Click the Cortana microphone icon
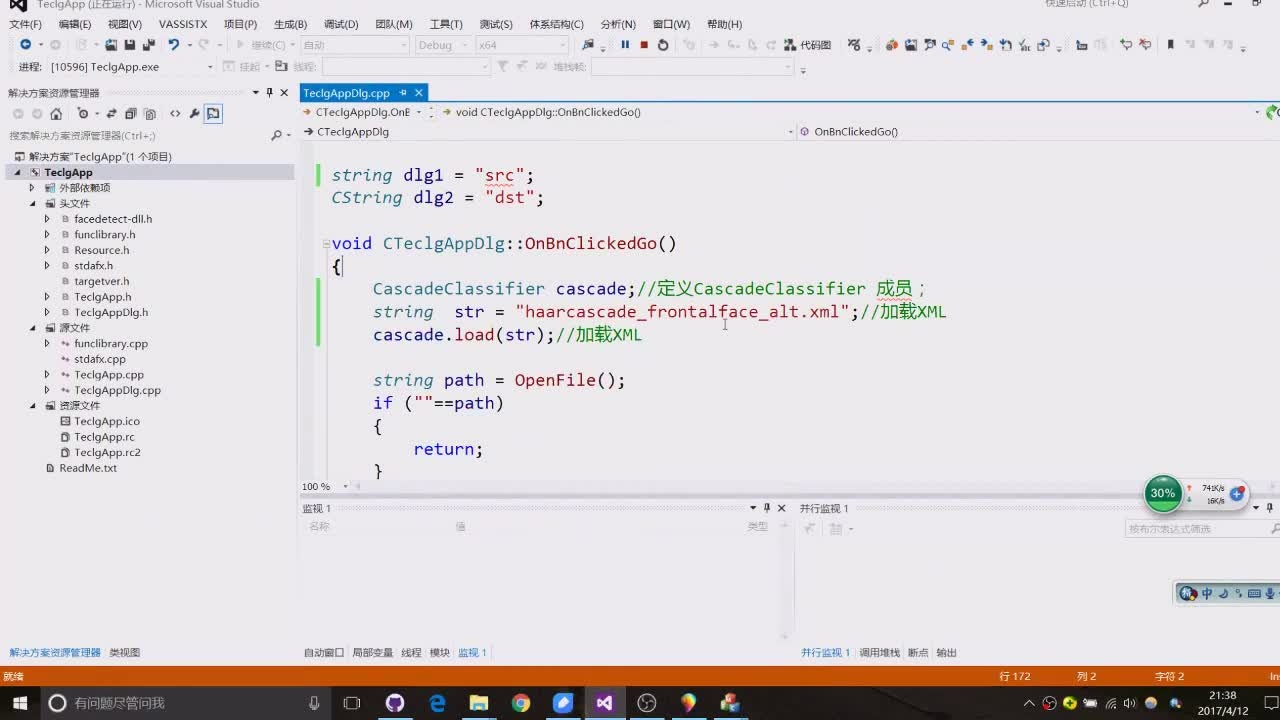The height and width of the screenshot is (720, 1280). (314, 703)
